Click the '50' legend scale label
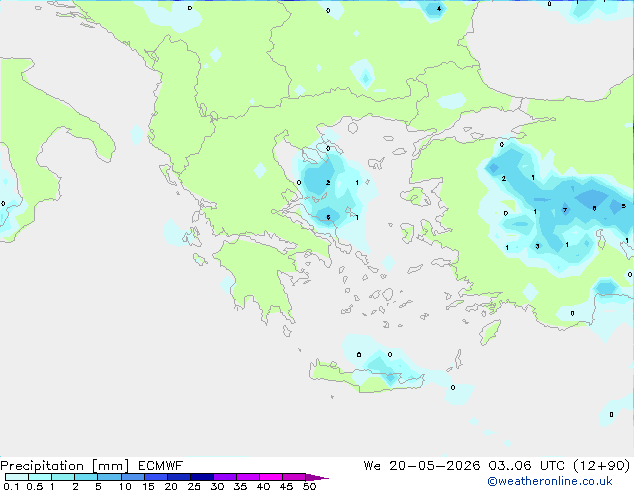Image resolution: width=634 pixels, height=490 pixels. click(309, 486)
